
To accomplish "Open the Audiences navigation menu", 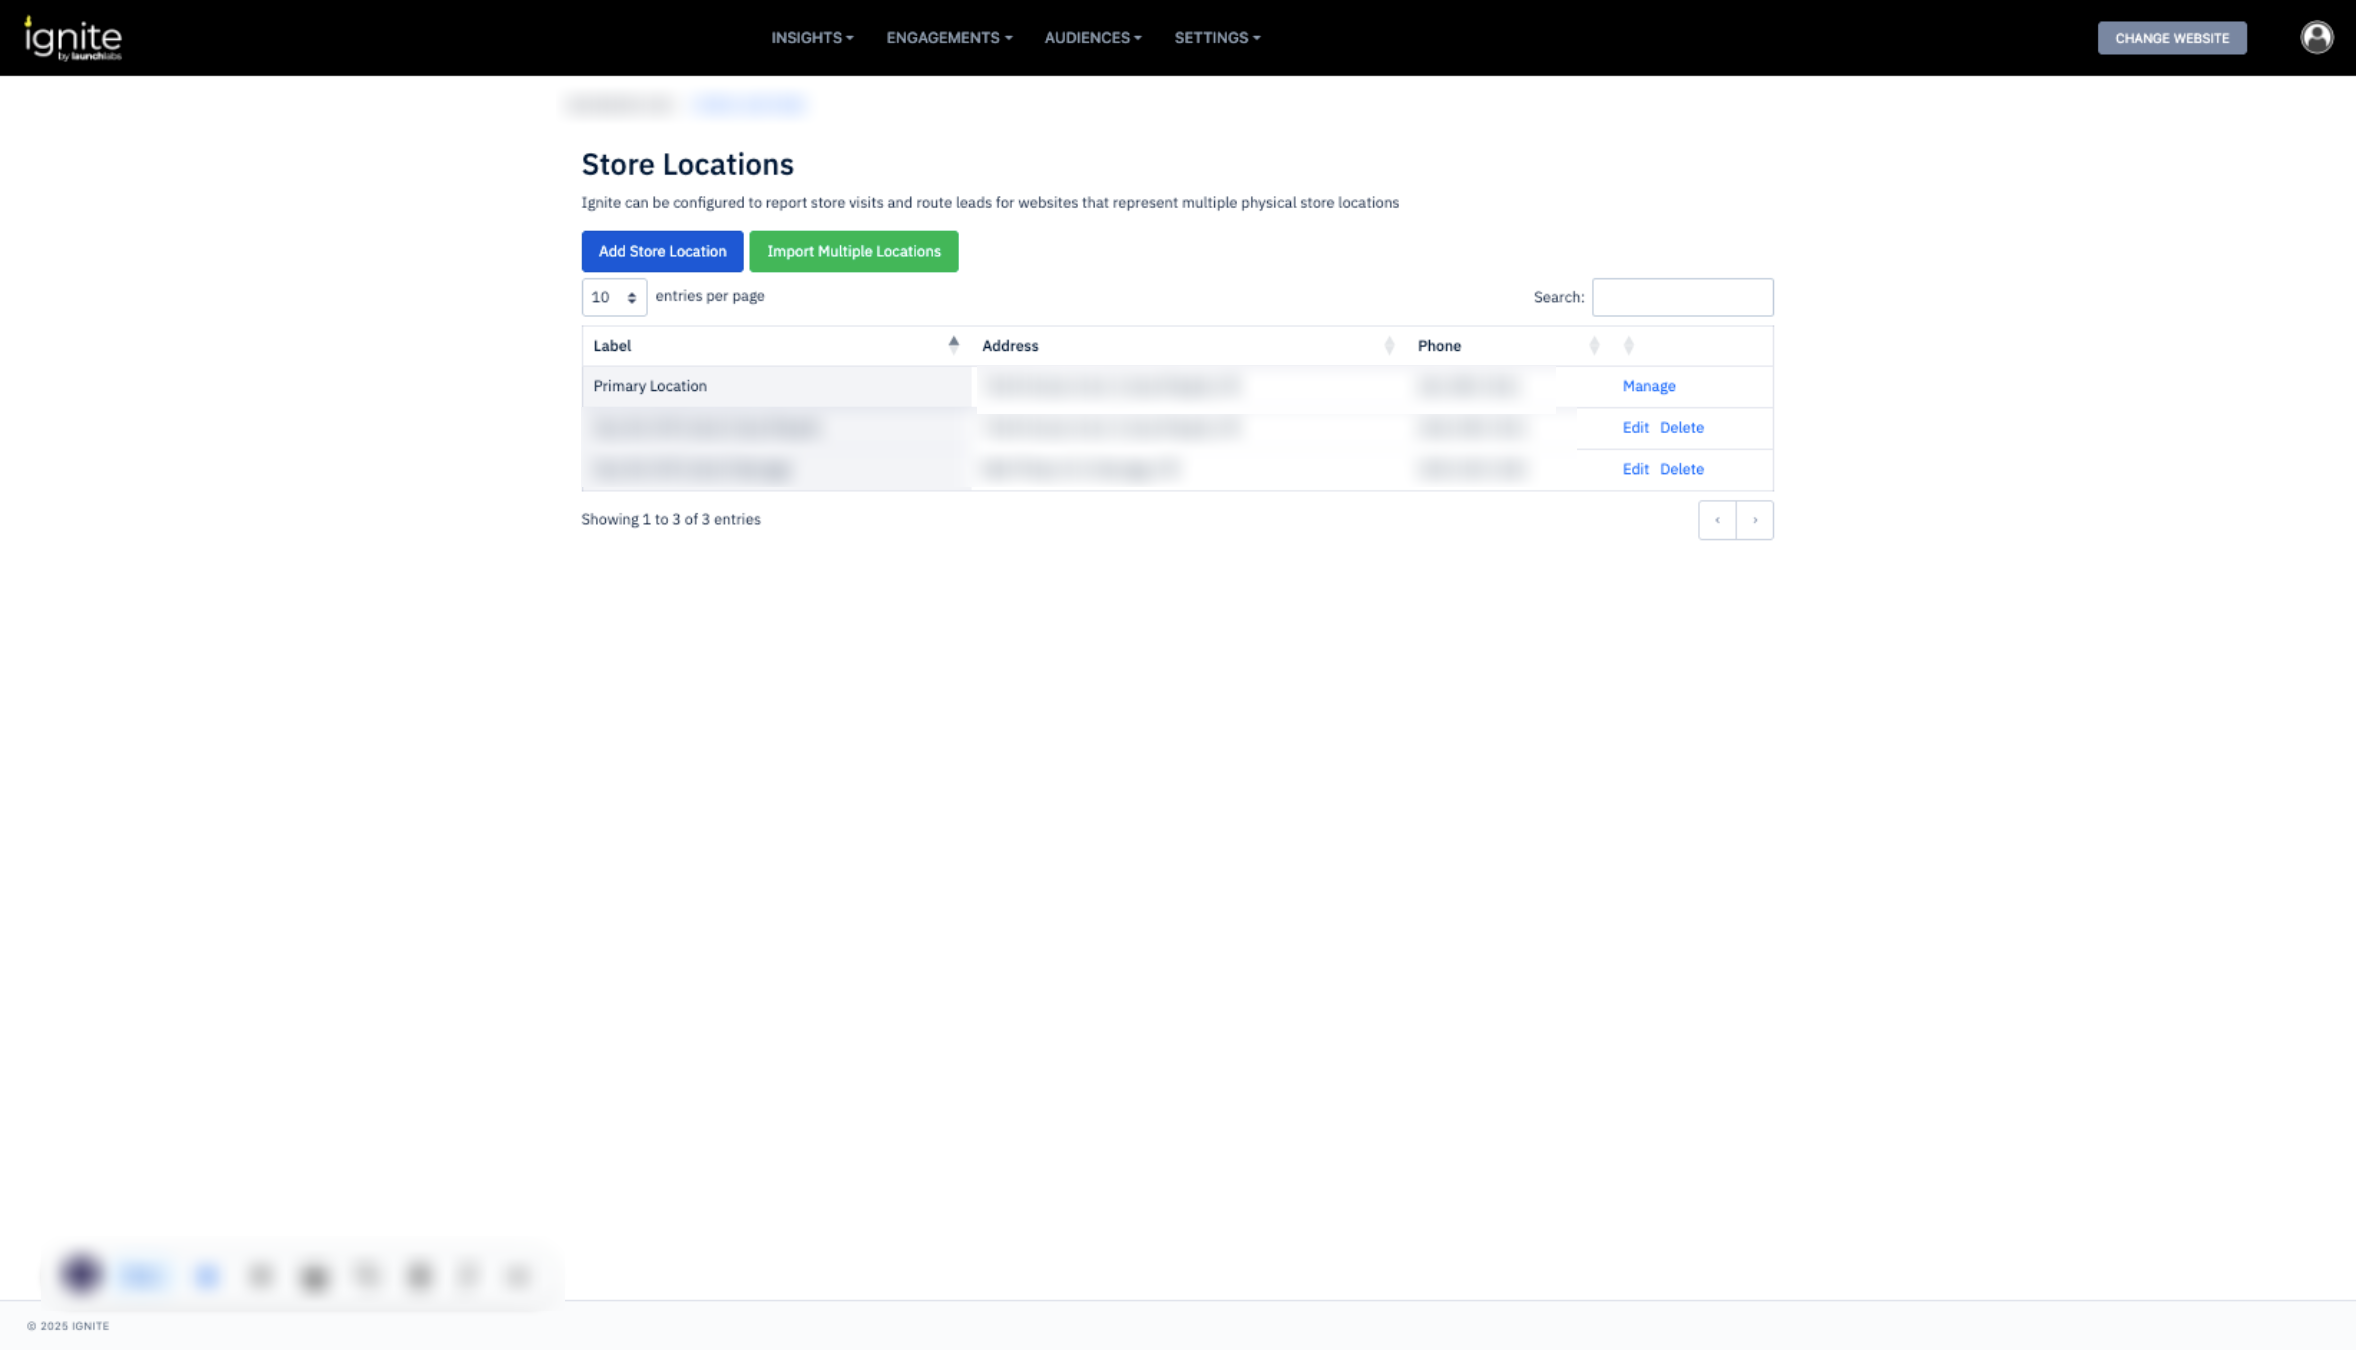I will pyautogui.click(x=1092, y=38).
